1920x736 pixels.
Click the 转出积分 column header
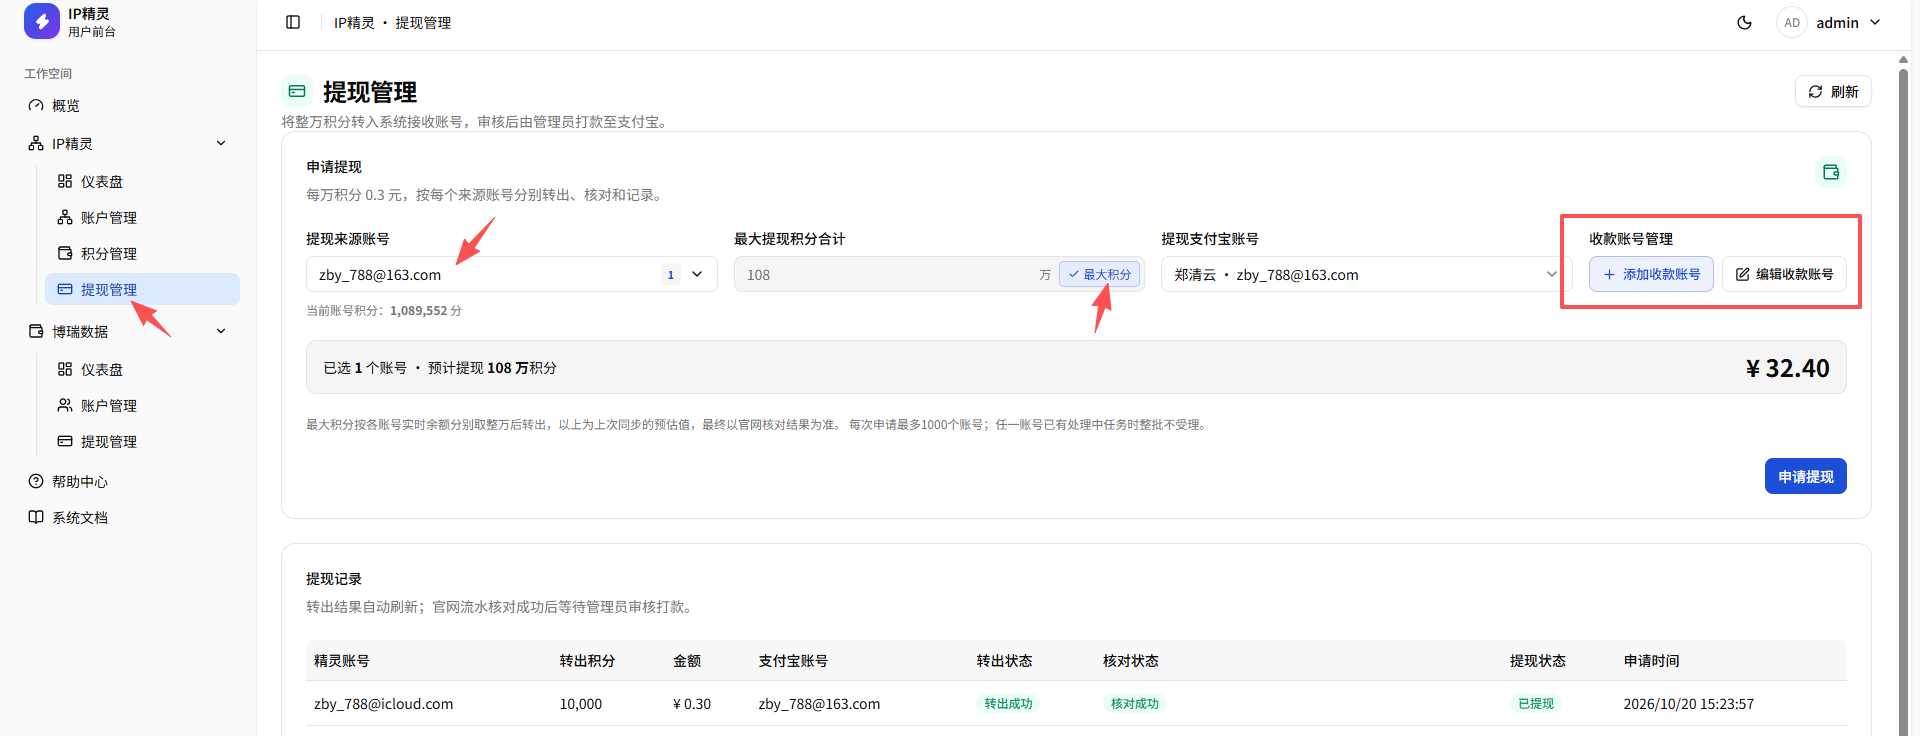[x=587, y=660]
